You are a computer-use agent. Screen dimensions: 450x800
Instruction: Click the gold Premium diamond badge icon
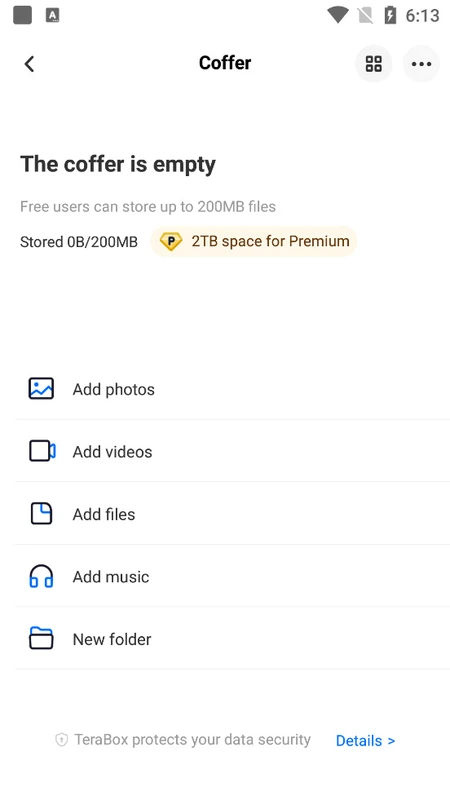pyautogui.click(x=170, y=241)
